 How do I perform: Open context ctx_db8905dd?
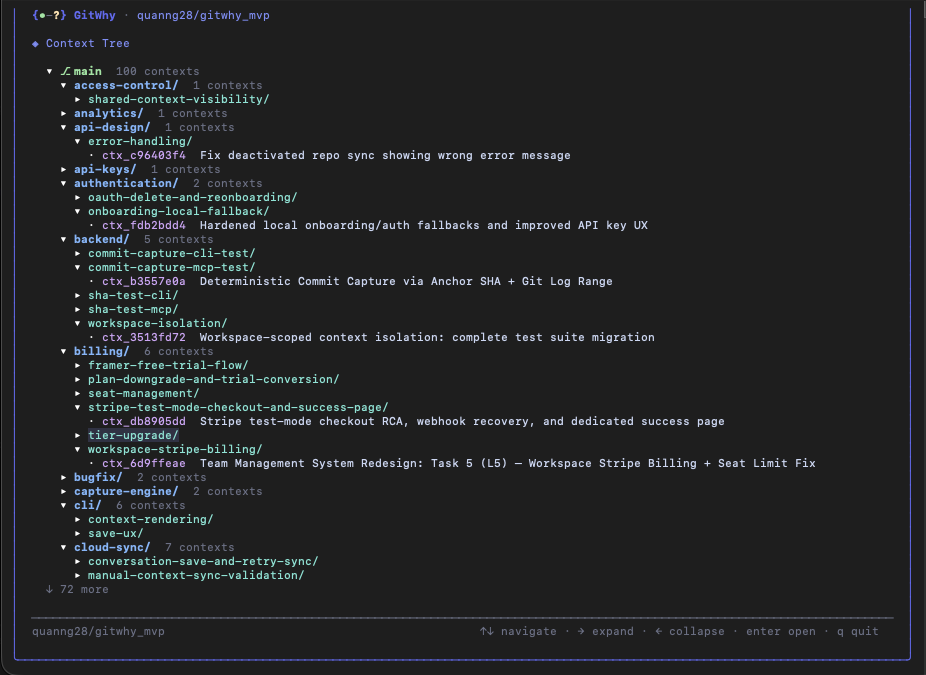point(144,422)
